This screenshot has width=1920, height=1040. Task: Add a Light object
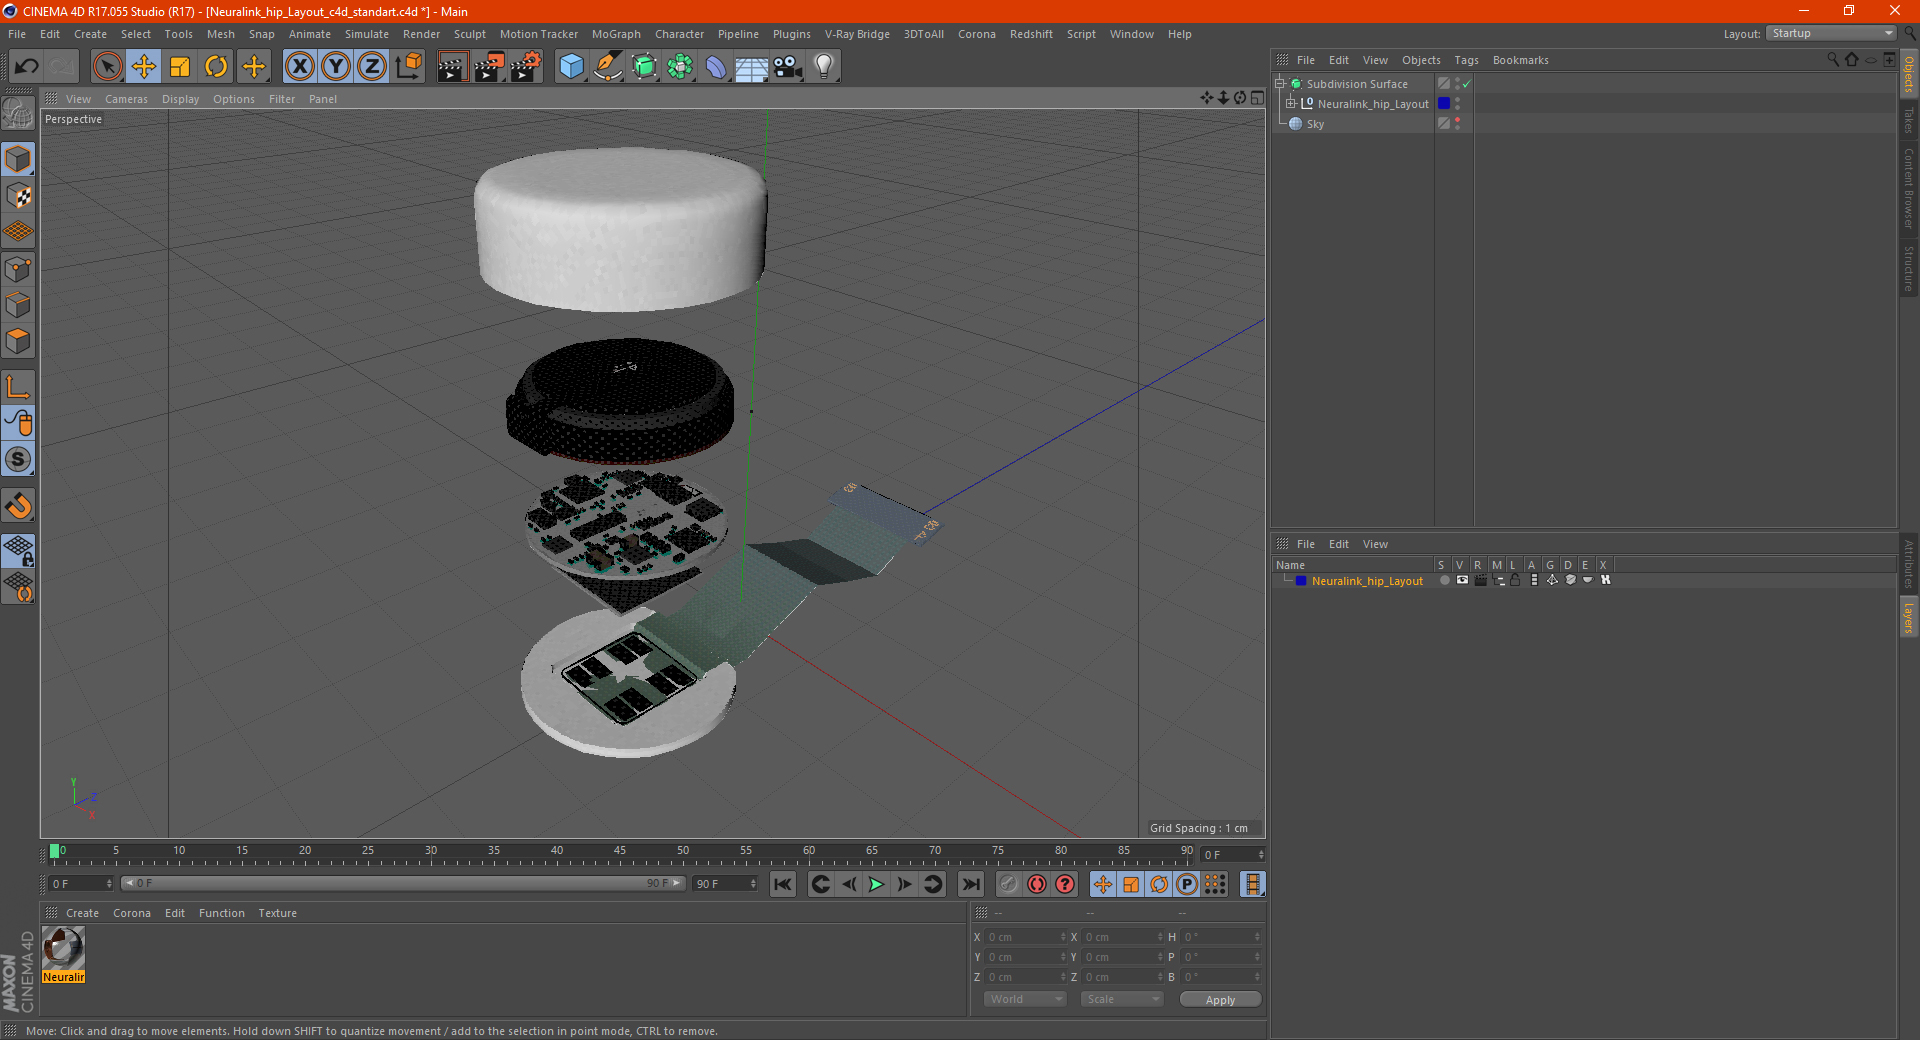tap(824, 67)
